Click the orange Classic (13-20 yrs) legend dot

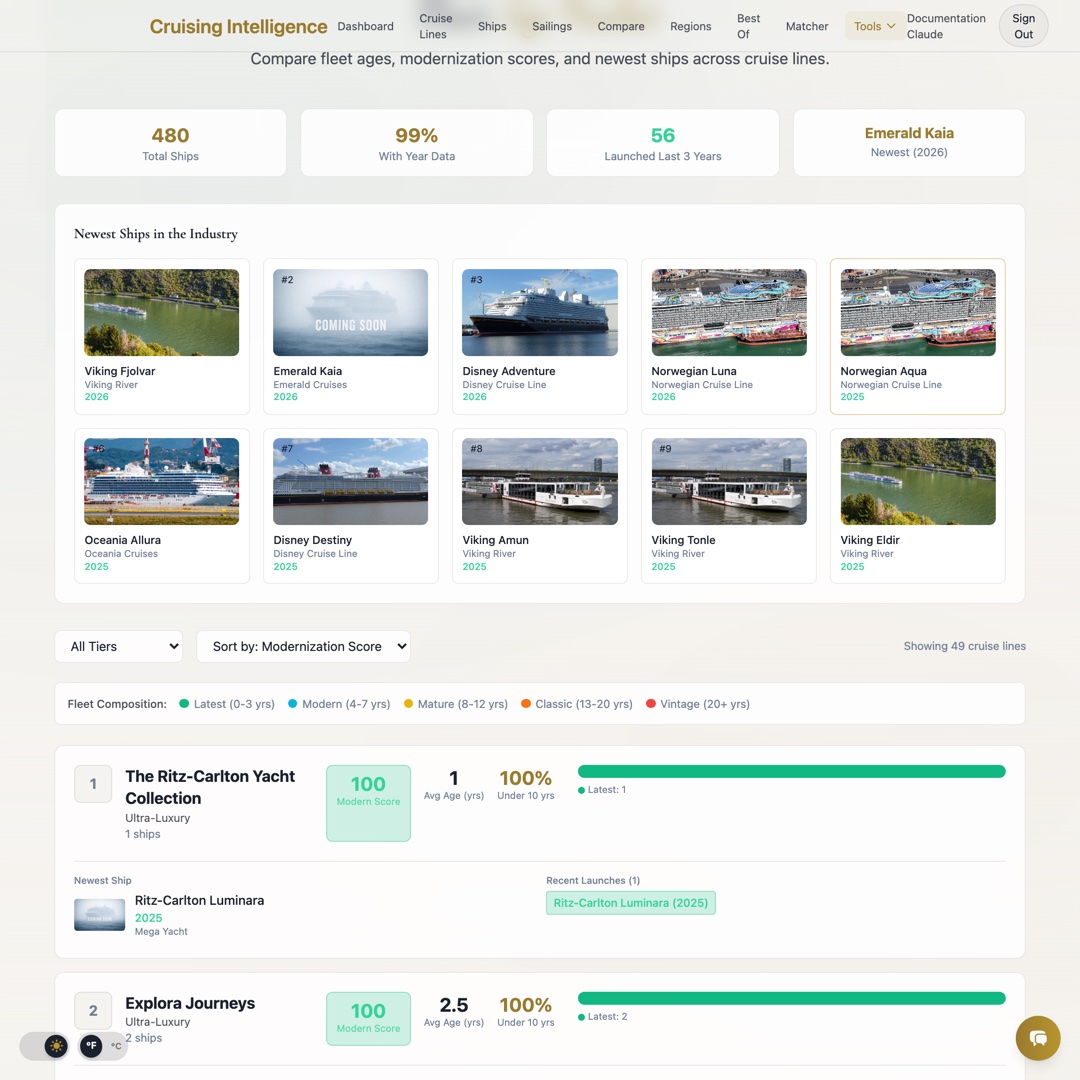click(x=526, y=704)
